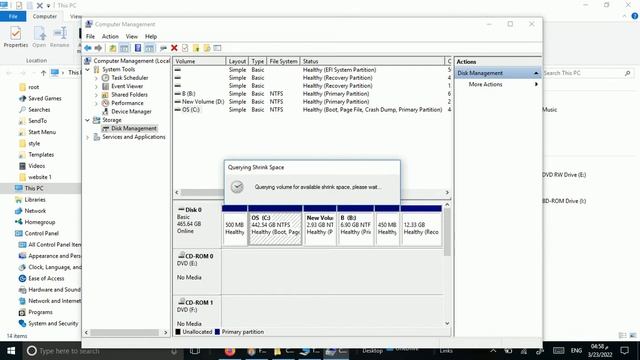Click the Firefox taskbar icon
This screenshot has height=360, width=640.
click(x=230, y=351)
